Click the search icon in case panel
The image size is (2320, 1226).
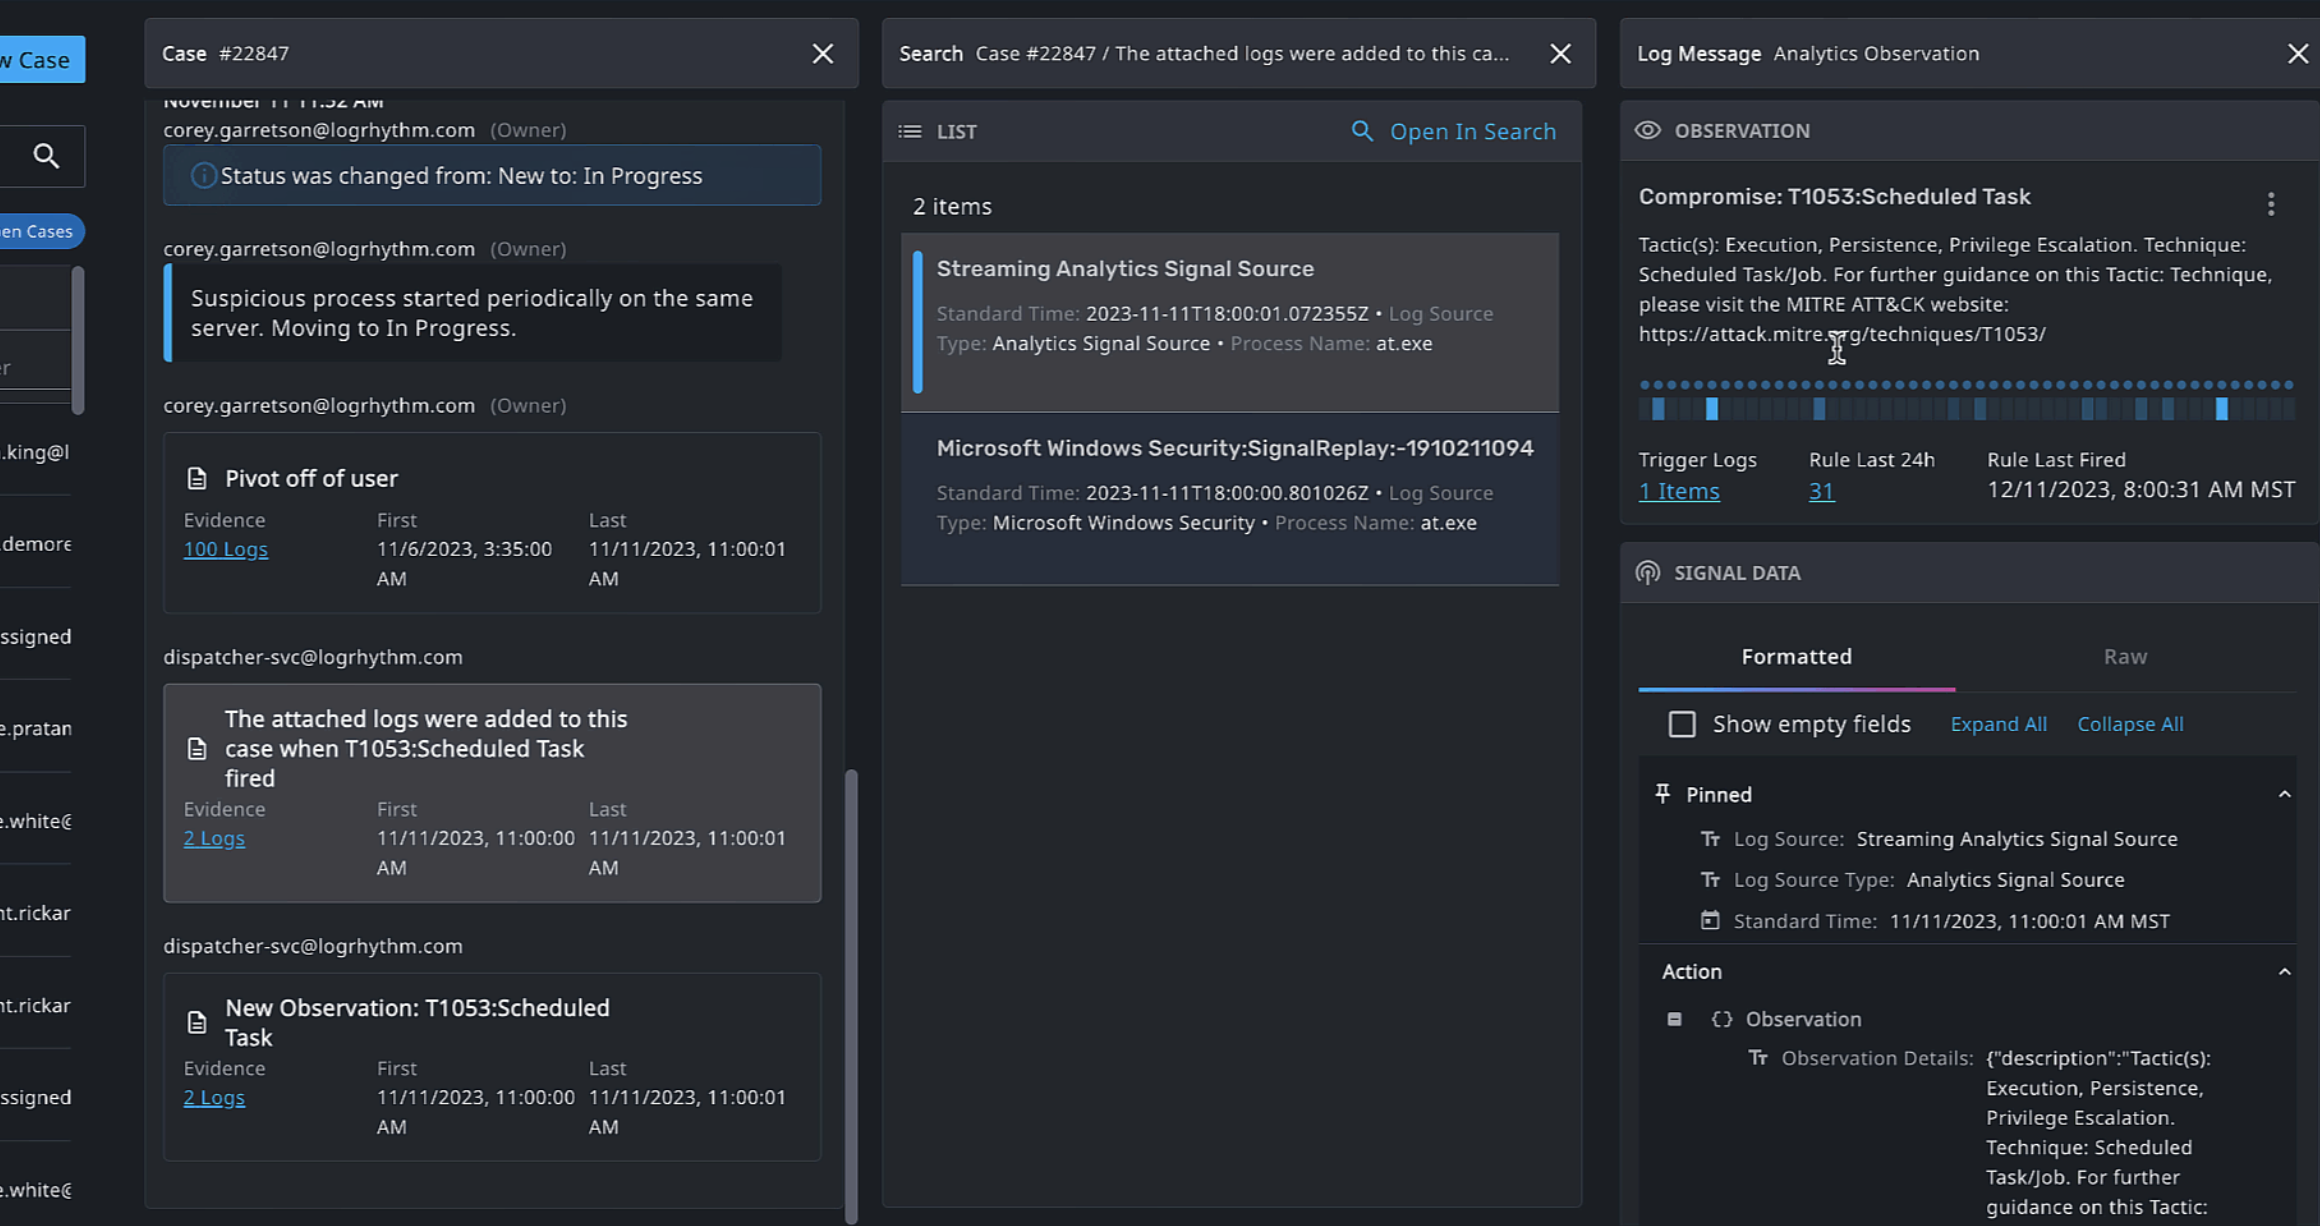44,155
